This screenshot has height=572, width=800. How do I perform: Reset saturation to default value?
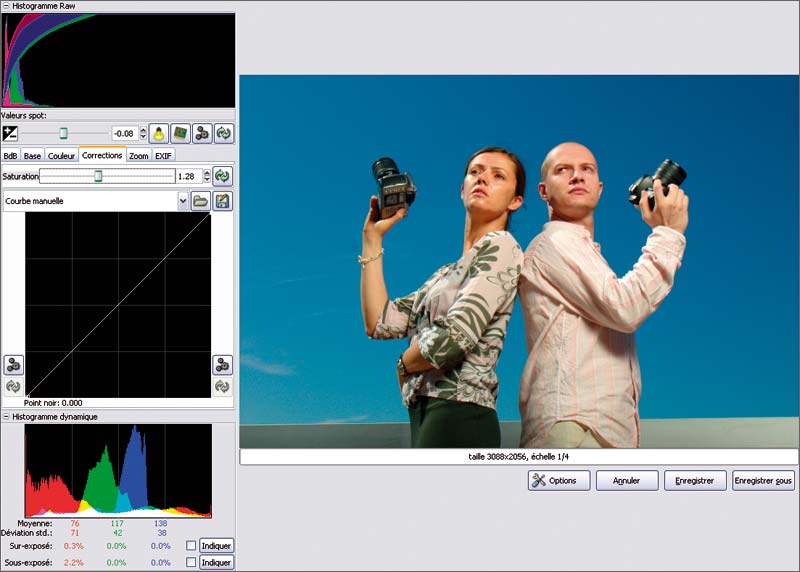(222, 176)
